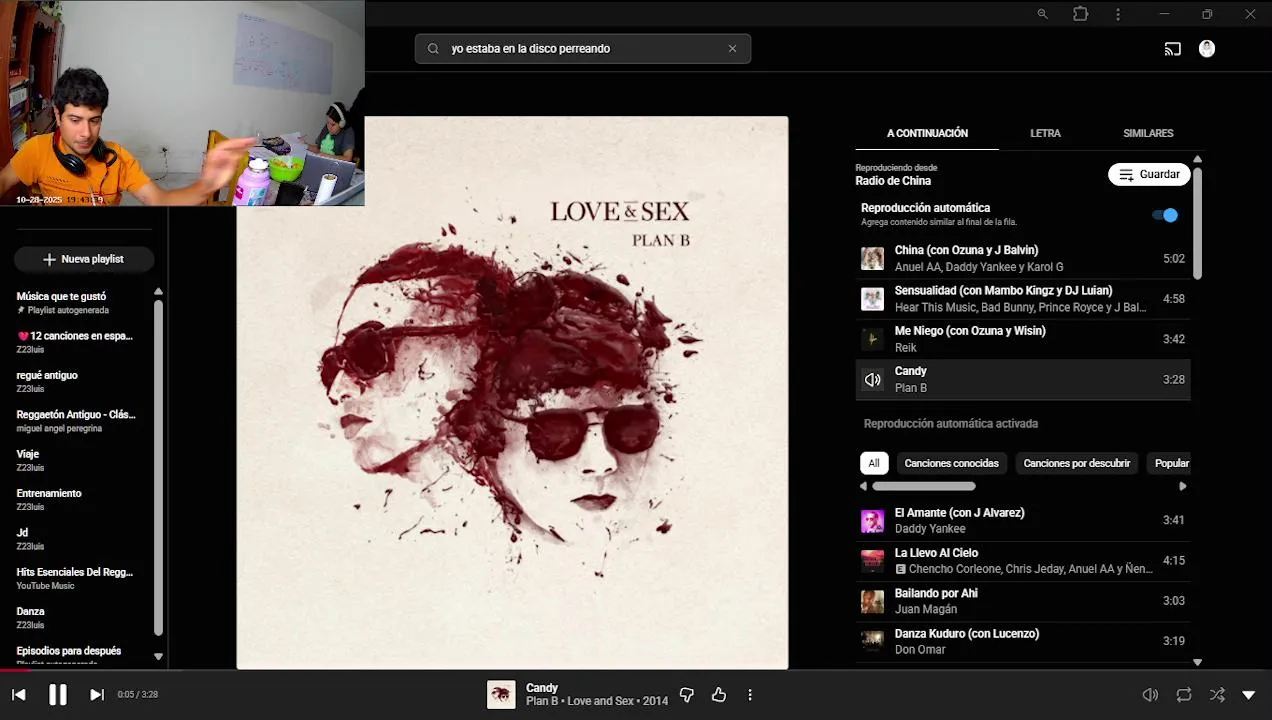1272x720 pixels.
Task: Select the All filter chip
Action: click(874, 463)
